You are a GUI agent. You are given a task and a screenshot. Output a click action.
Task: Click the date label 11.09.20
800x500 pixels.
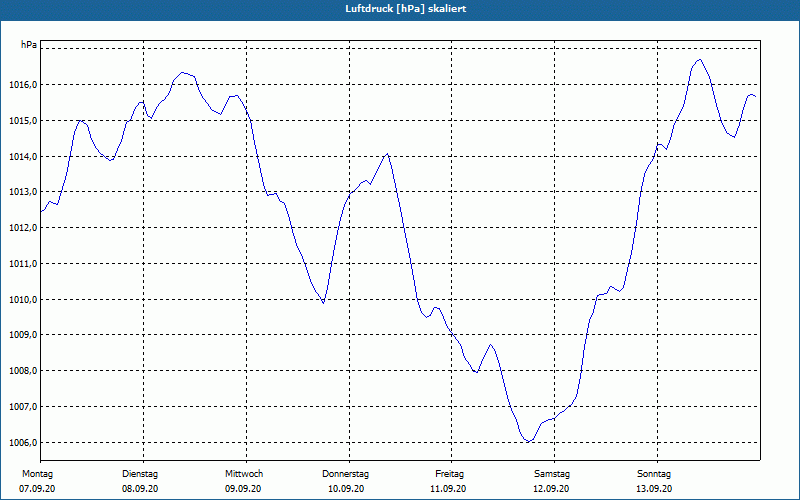coord(448,489)
